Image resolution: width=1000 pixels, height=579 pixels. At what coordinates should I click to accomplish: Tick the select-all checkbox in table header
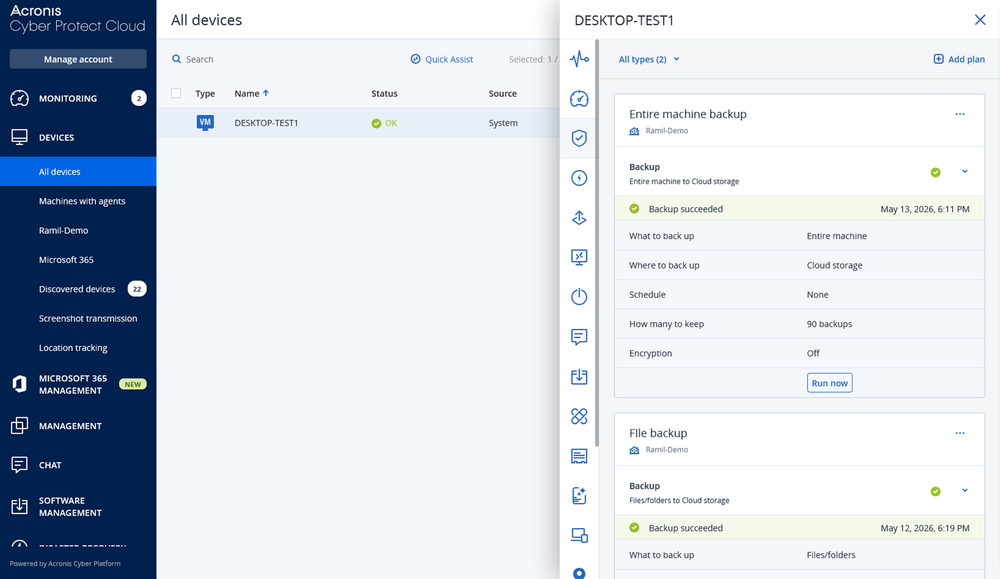click(176, 93)
